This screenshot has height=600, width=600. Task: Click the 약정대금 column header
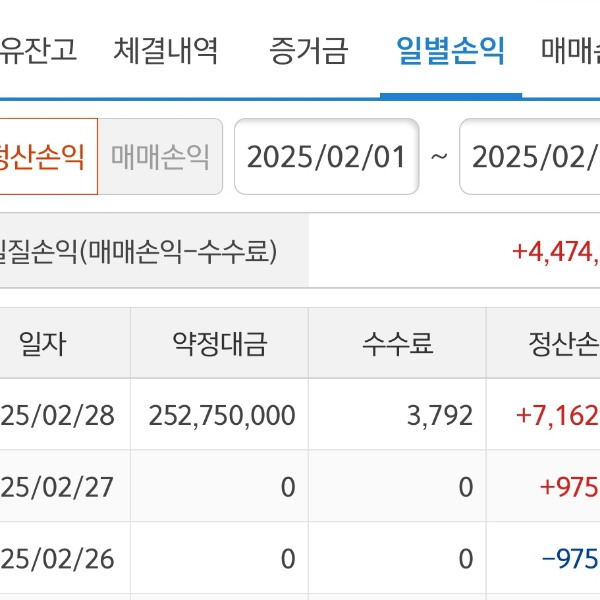click(220, 345)
